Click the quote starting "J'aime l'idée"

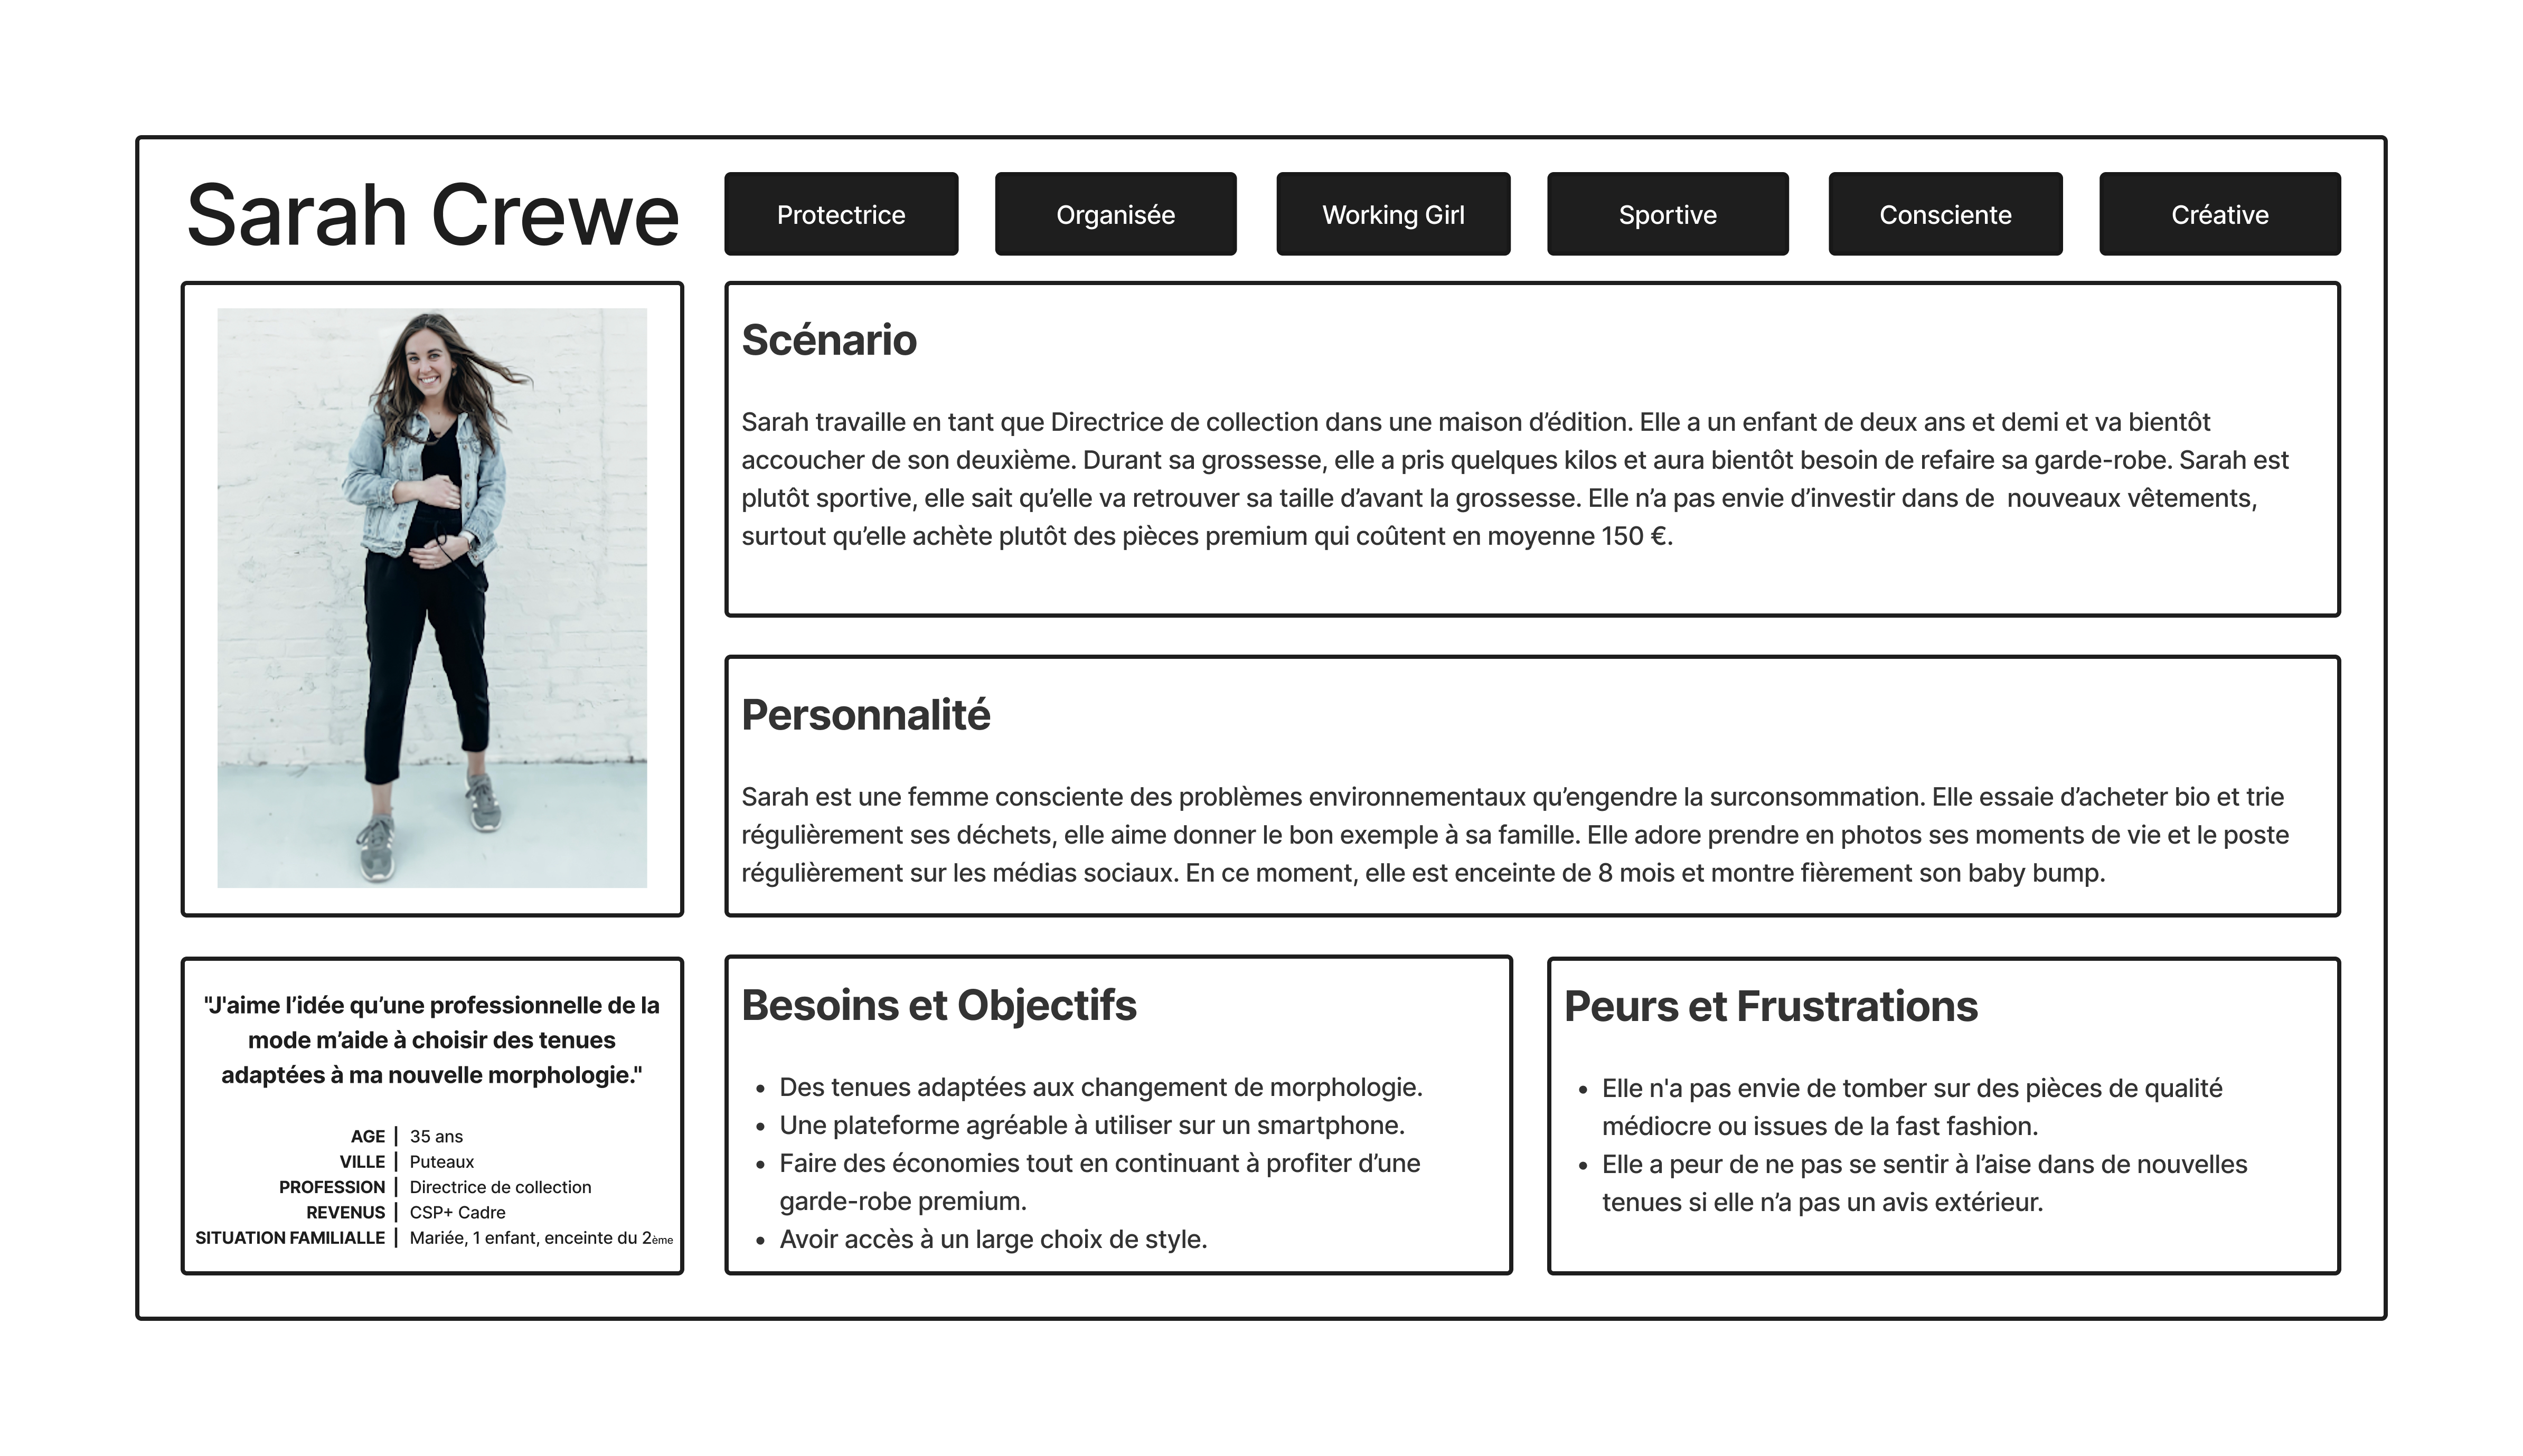[x=432, y=1040]
